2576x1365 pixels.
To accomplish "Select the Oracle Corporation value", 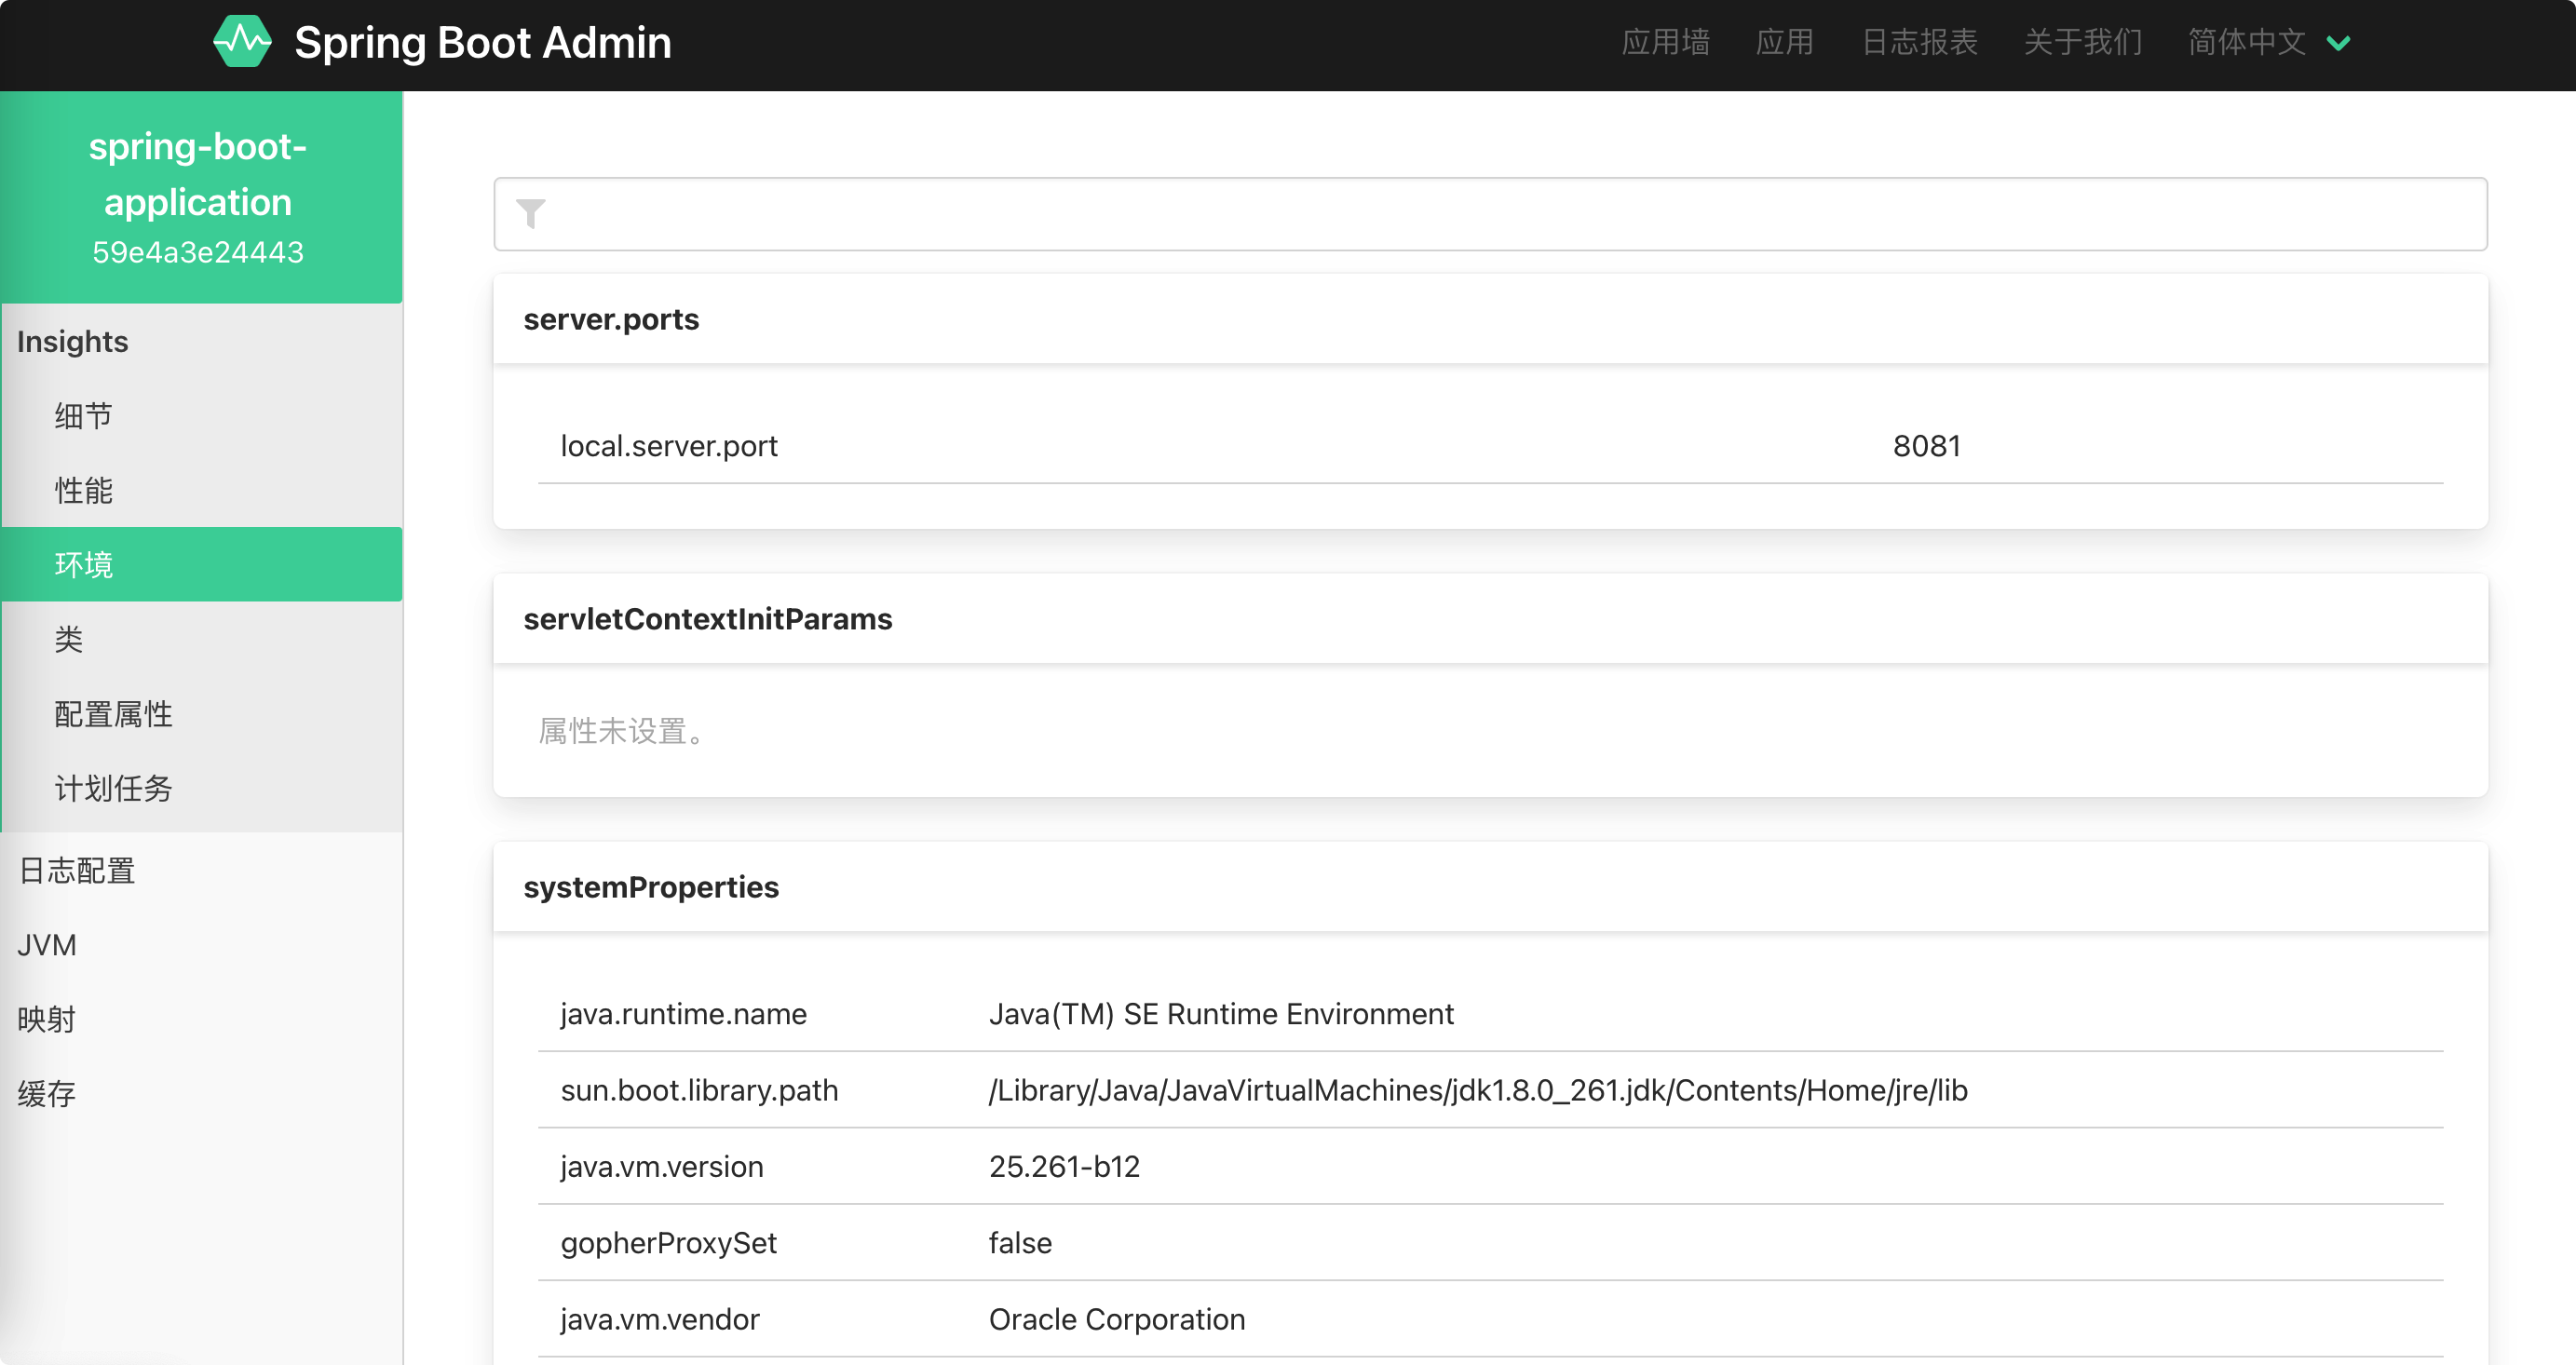I will (1117, 1319).
